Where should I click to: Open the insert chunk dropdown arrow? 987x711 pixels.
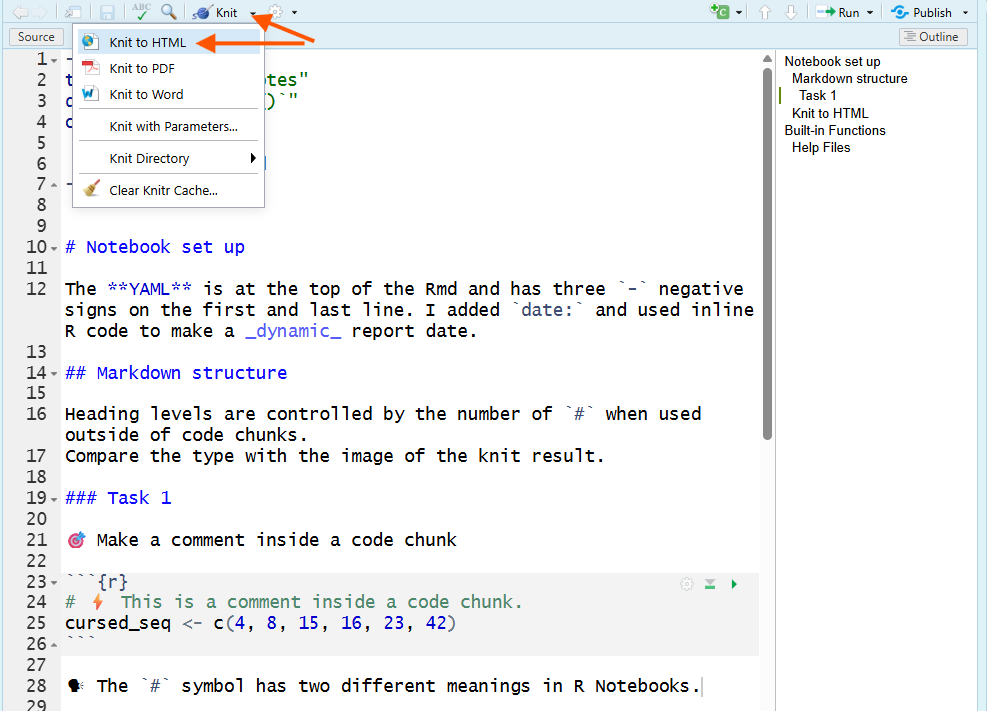click(739, 13)
